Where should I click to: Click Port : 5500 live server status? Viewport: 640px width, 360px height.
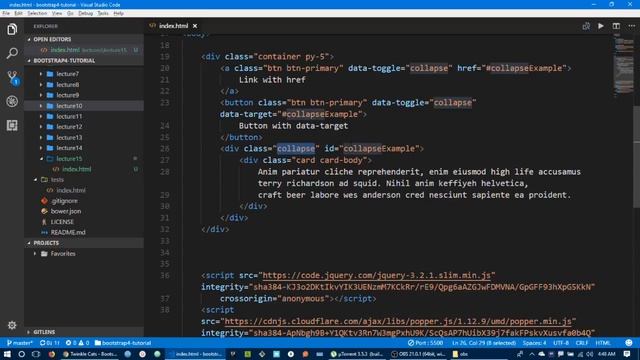[x=425, y=343]
